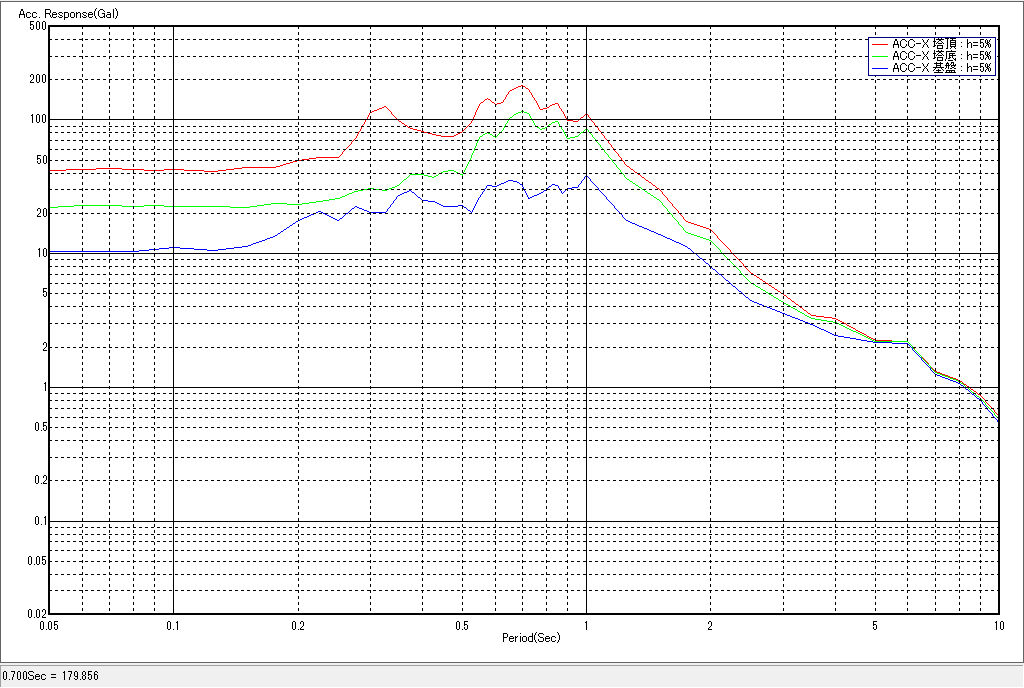Click the 5 tick label on period axis
Image resolution: width=1024 pixels, height=688 pixels.
(x=875, y=625)
